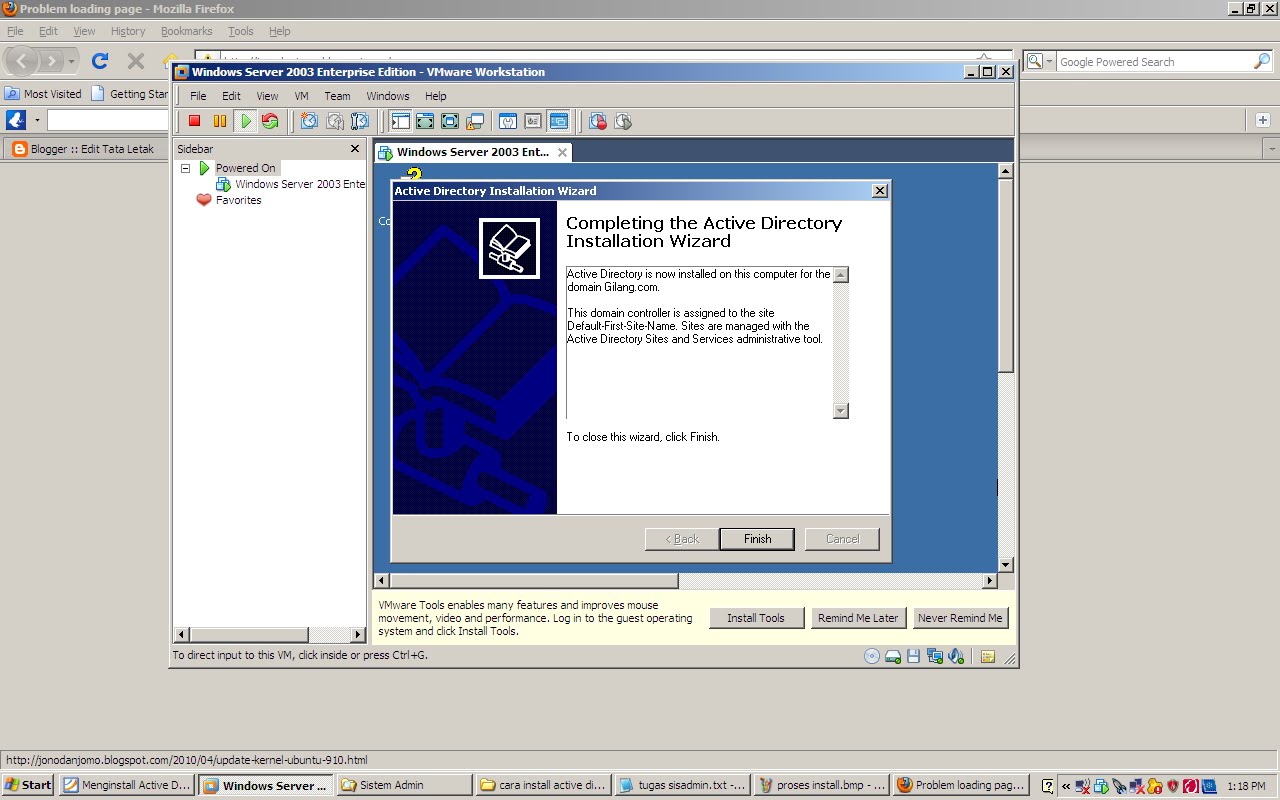Click the Windows Start button

tap(28, 785)
